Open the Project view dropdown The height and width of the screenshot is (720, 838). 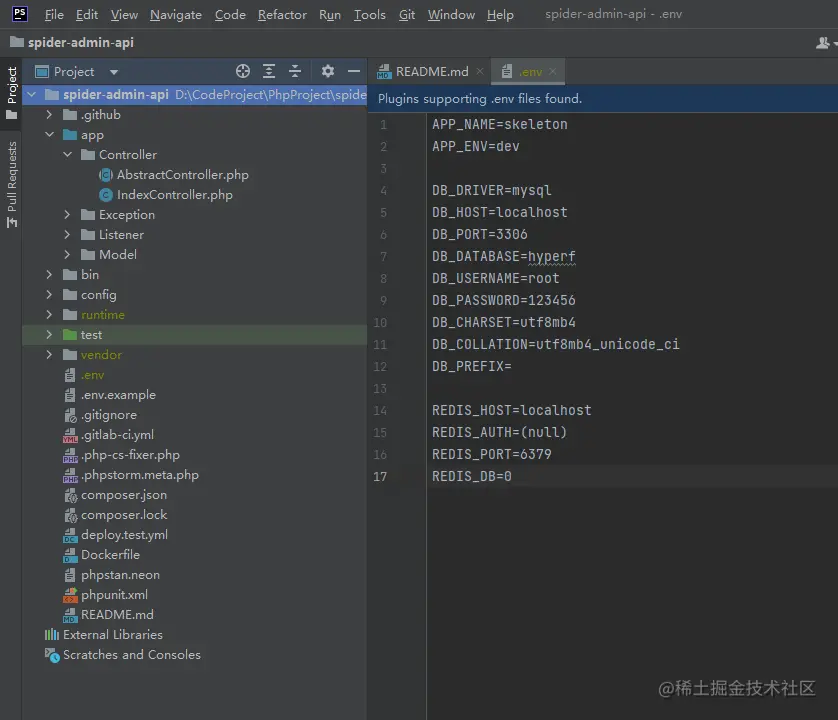point(113,72)
